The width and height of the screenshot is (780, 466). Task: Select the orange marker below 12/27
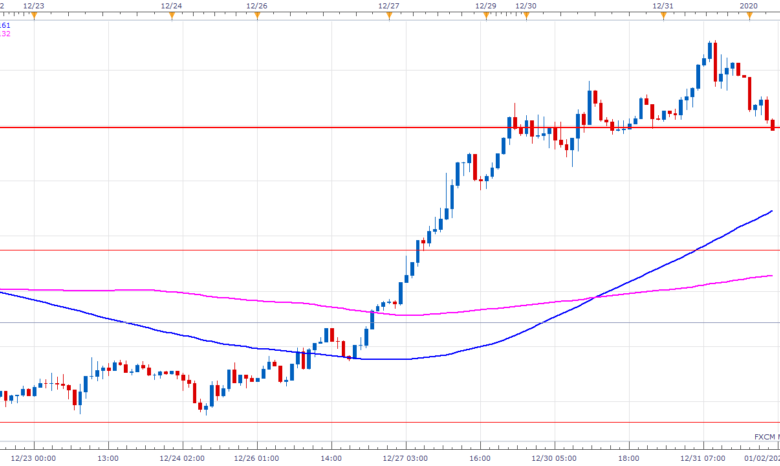click(x=389, y=16)
